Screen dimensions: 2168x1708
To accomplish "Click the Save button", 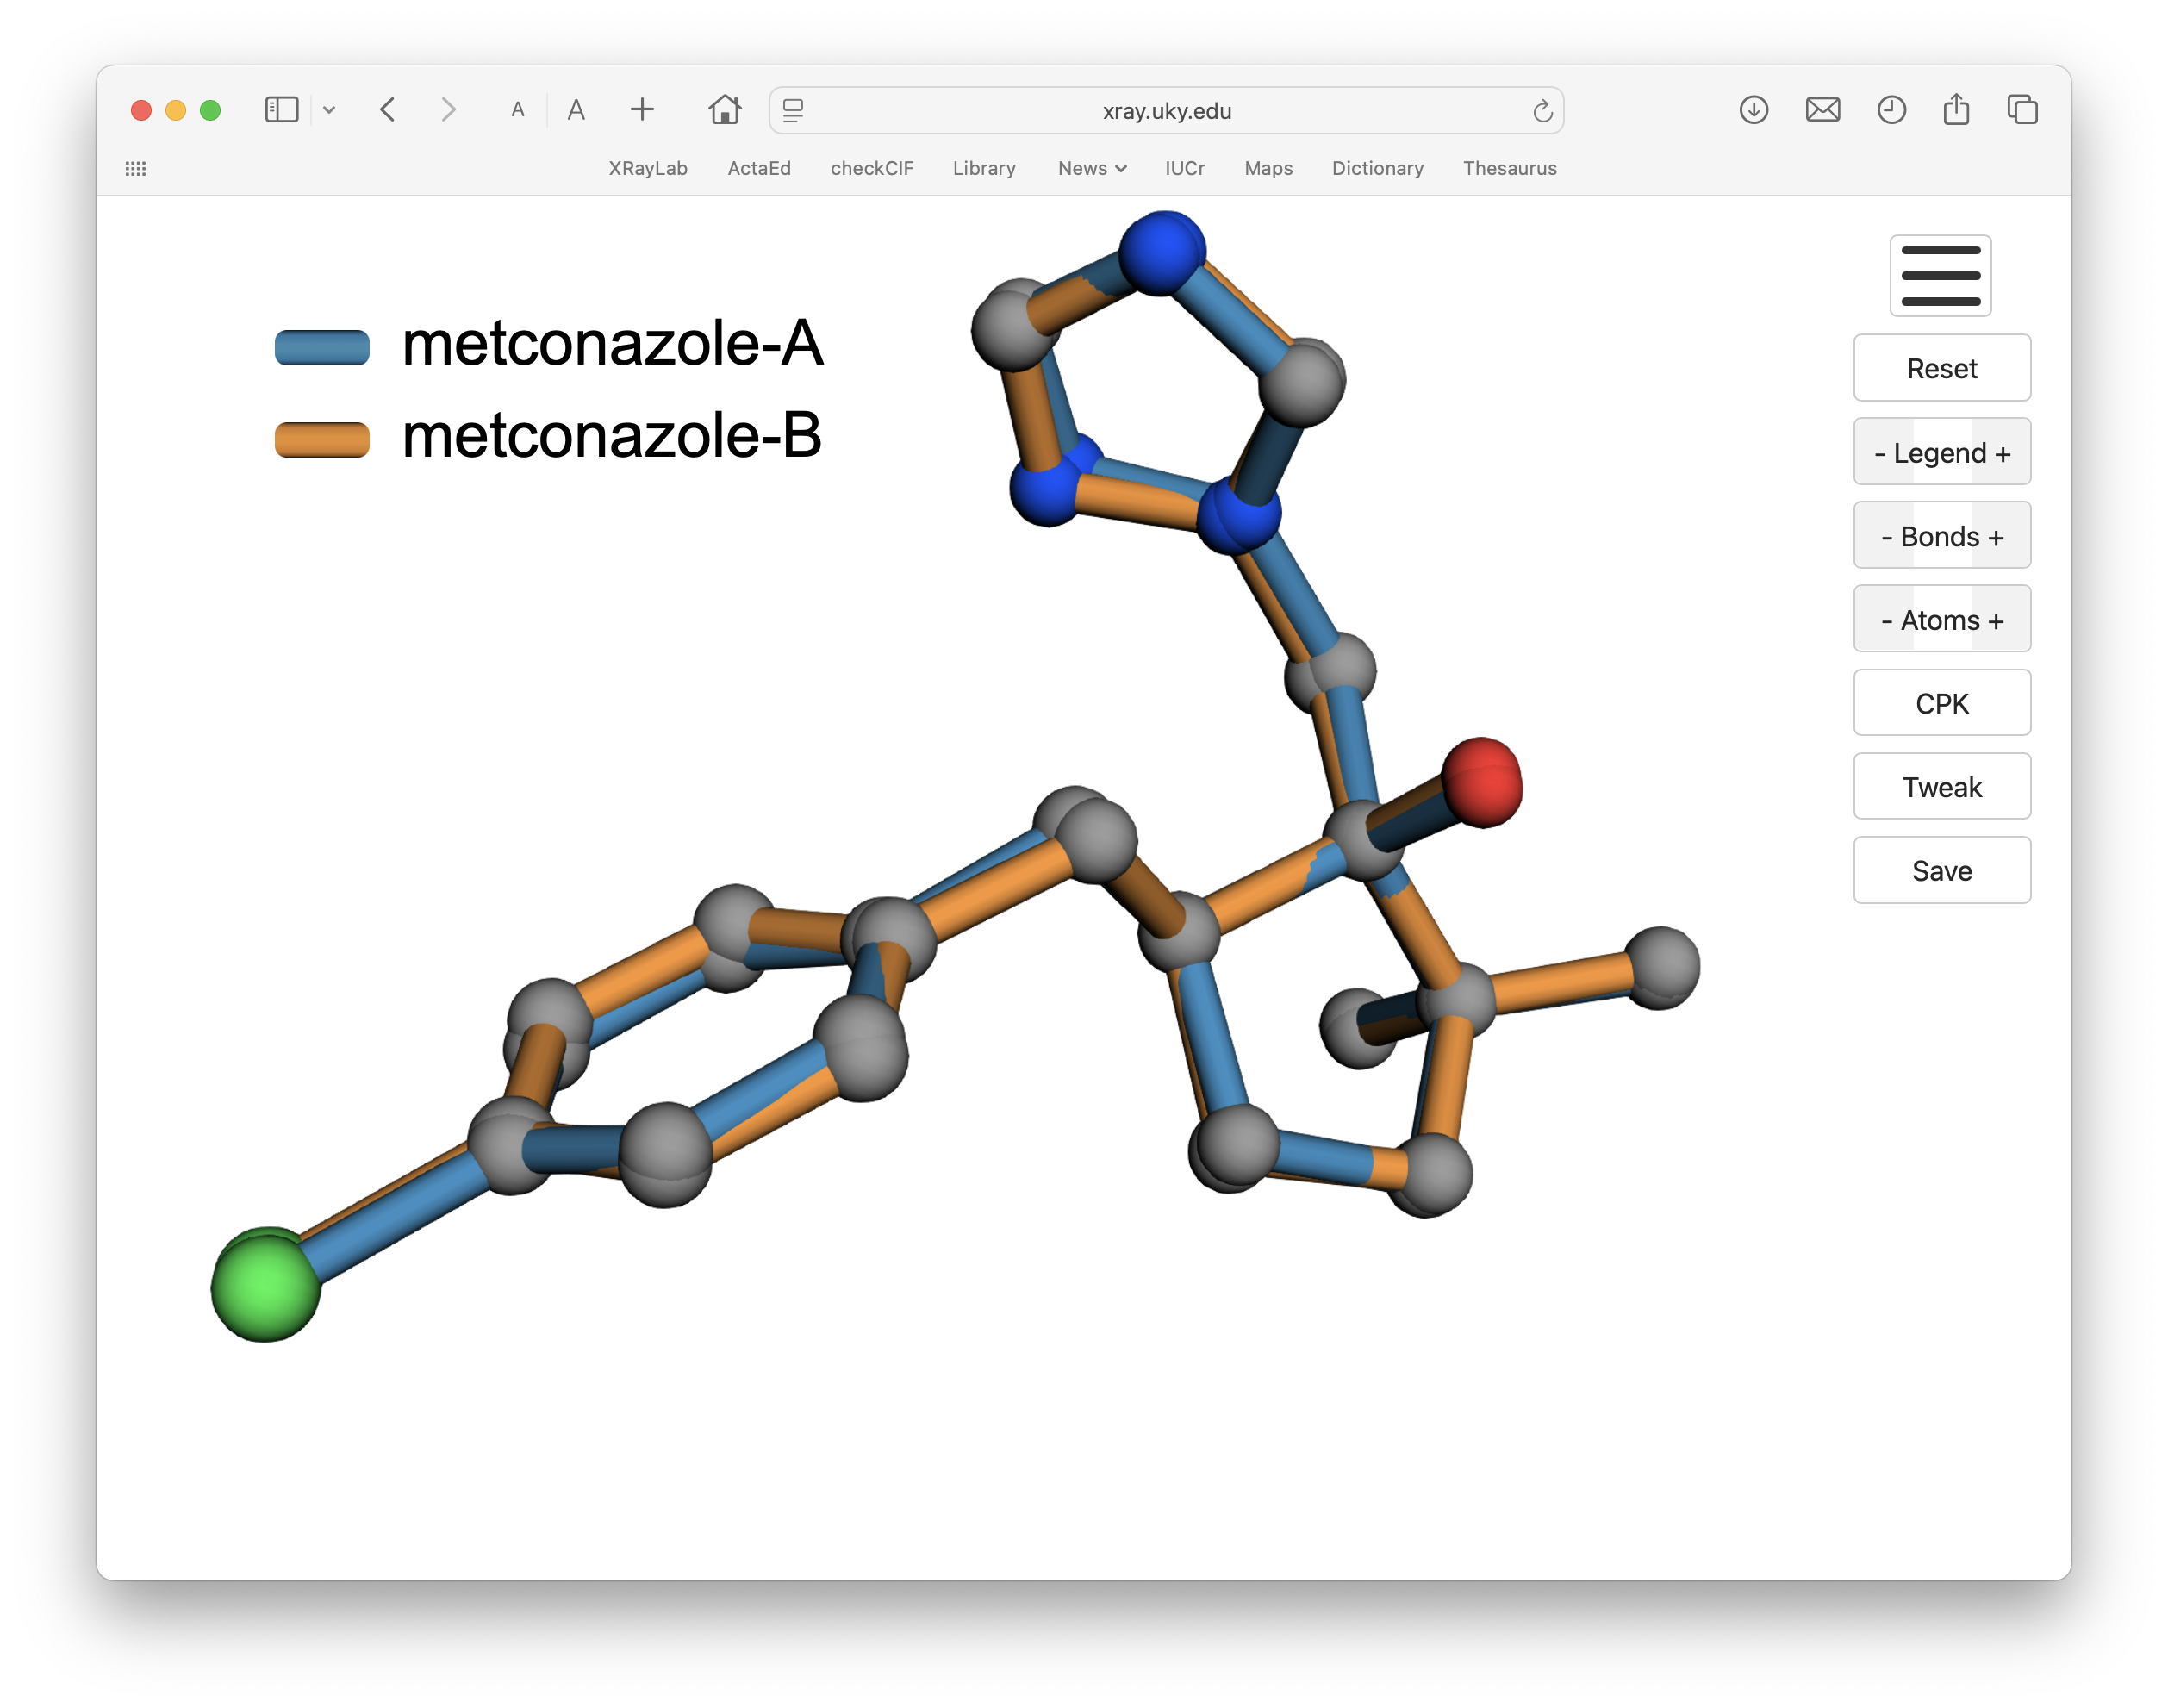I will point(1941,870).
